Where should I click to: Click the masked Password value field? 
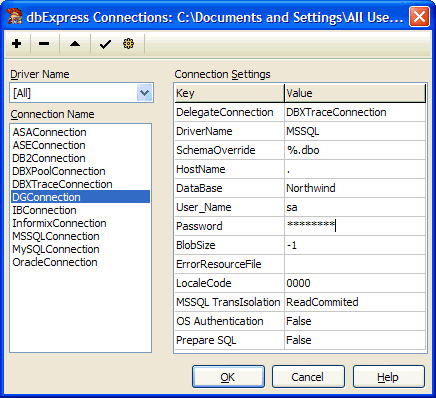(355, 226)
